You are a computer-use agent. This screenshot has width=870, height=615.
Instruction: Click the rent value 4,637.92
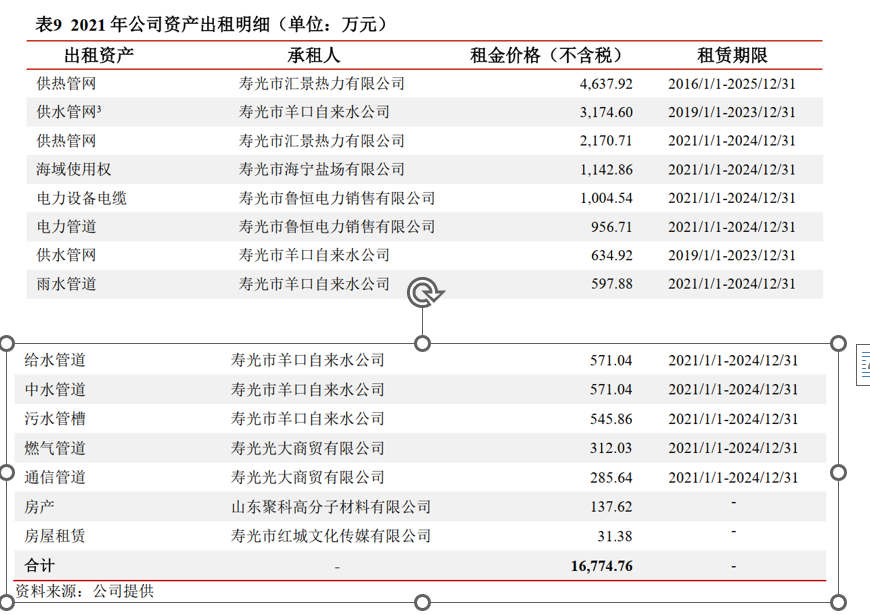[606, 84]
